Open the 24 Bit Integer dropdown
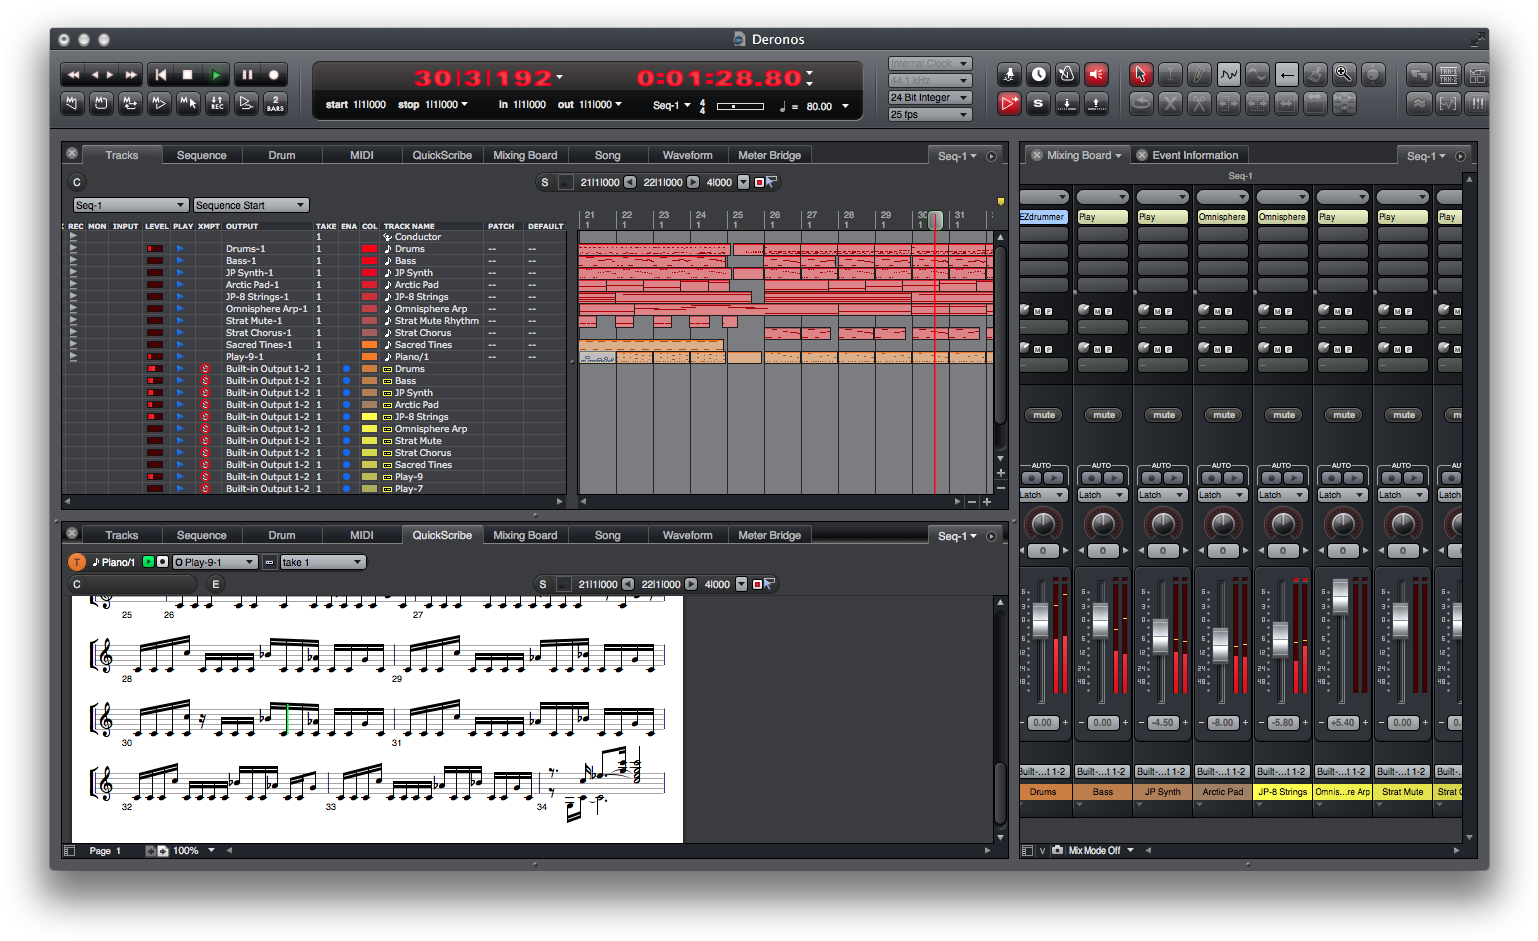This screenshot has width=1538, height=941. tap(930, 98)
